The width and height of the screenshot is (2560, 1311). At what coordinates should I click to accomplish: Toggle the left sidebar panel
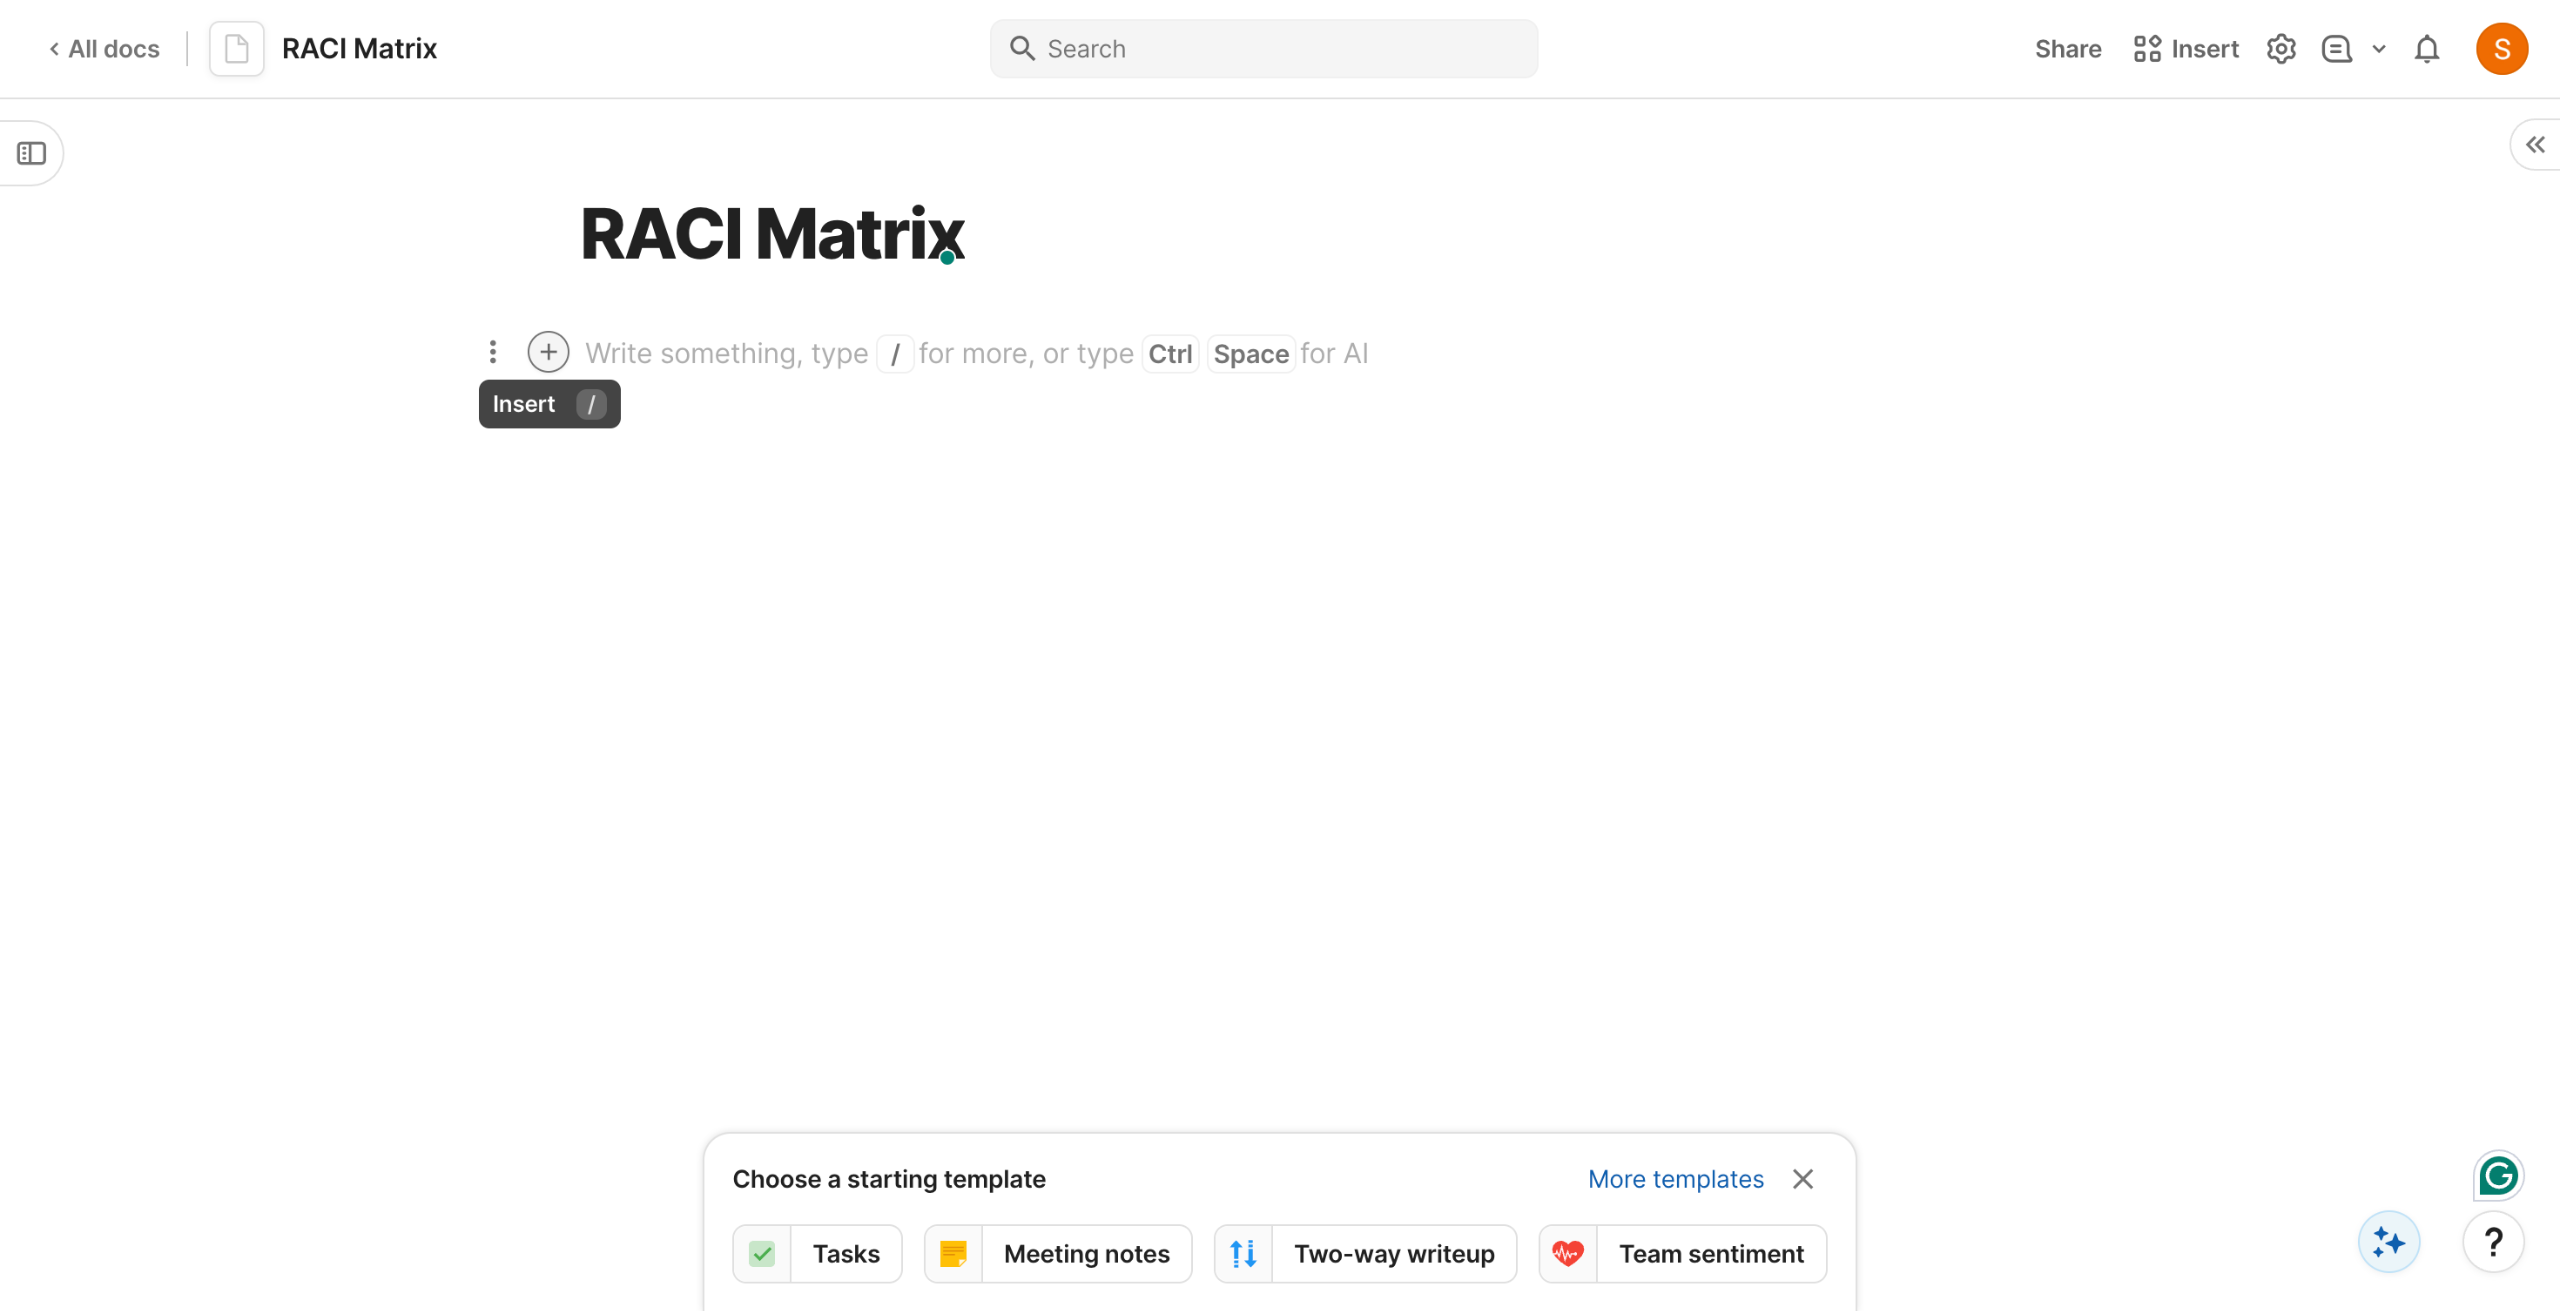point(32,153)
